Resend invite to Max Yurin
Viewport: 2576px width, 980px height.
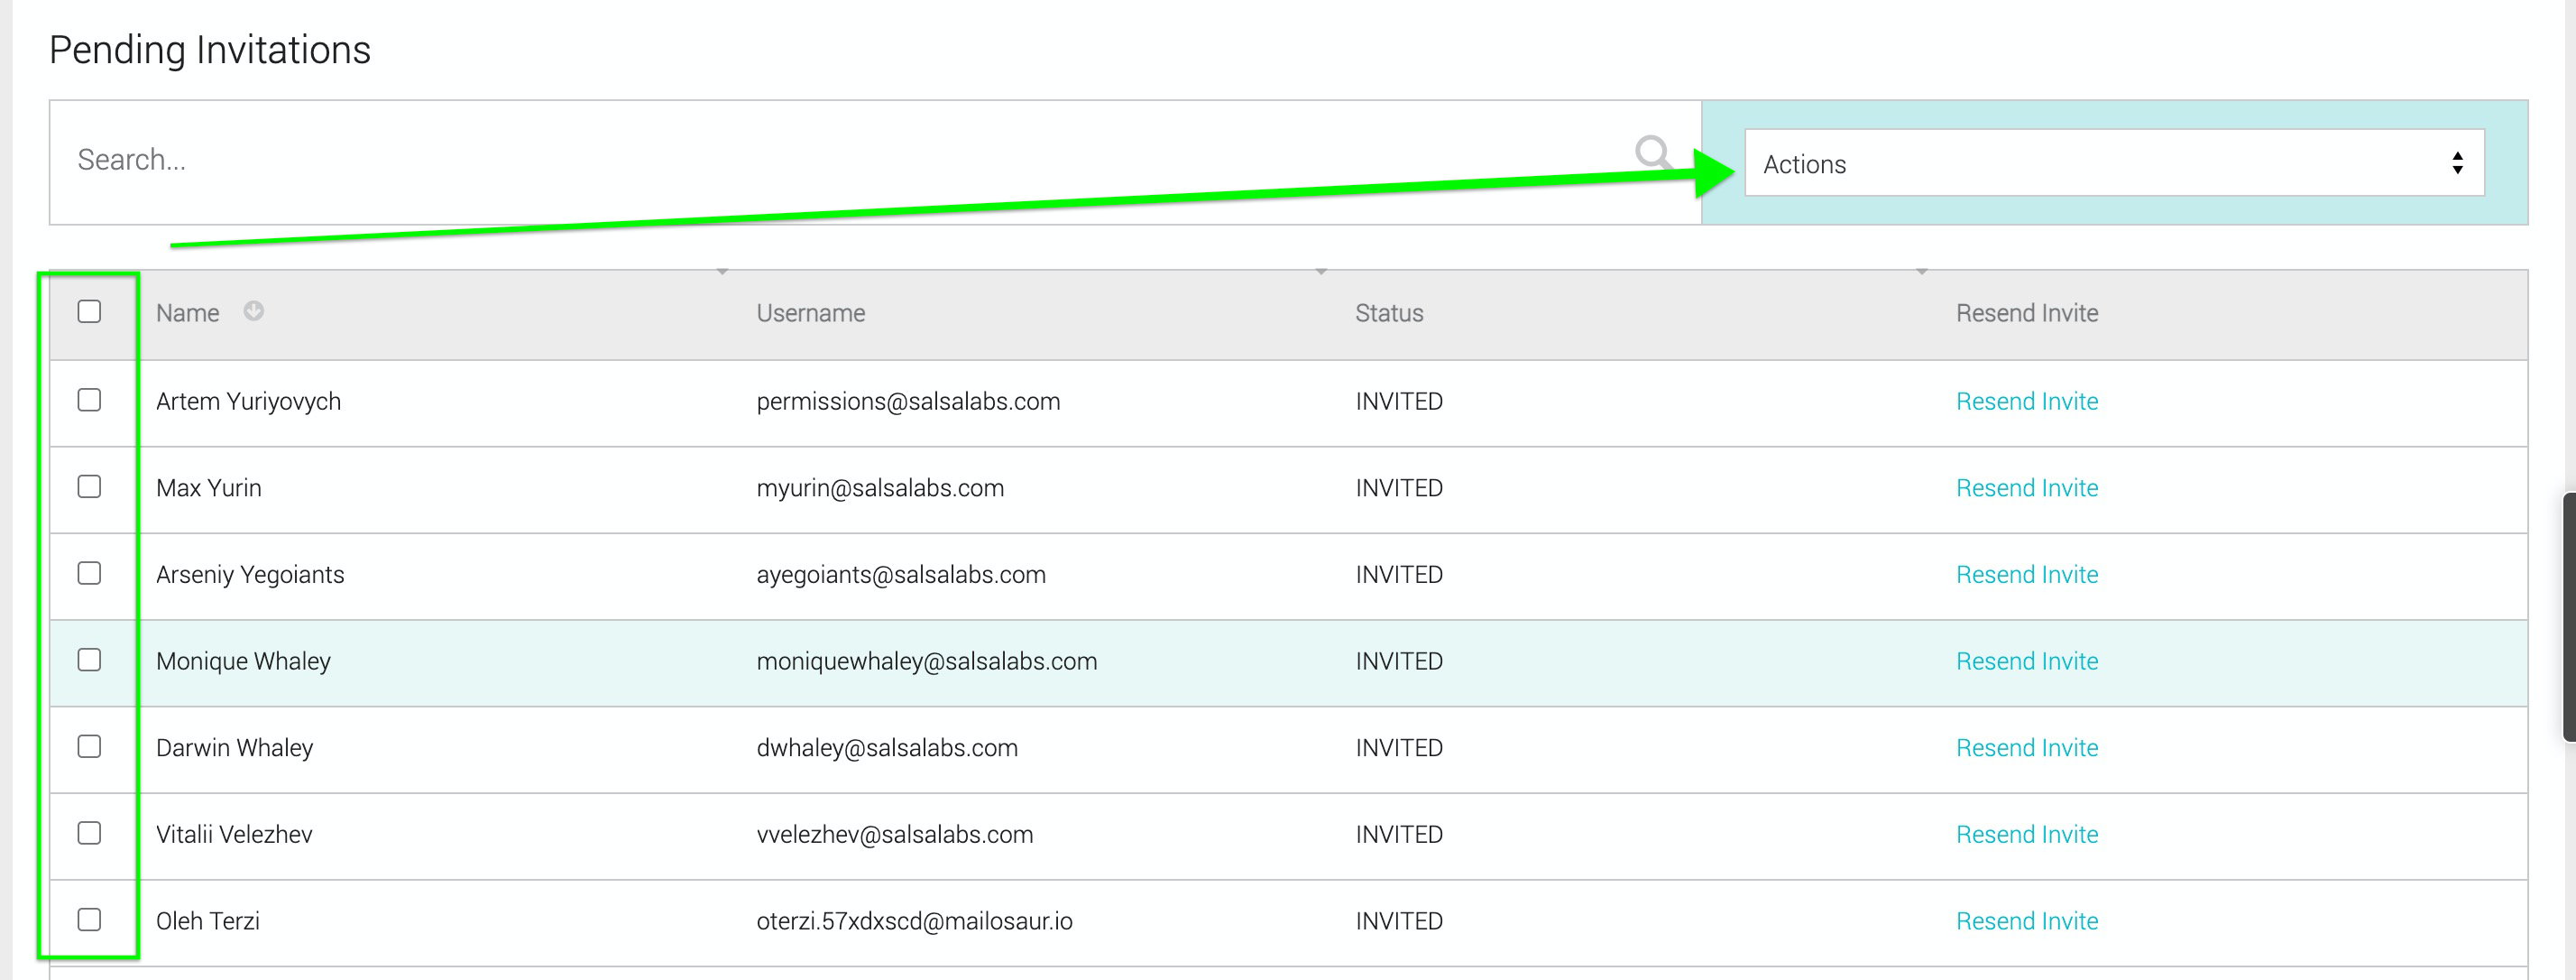pos(2027,488)
